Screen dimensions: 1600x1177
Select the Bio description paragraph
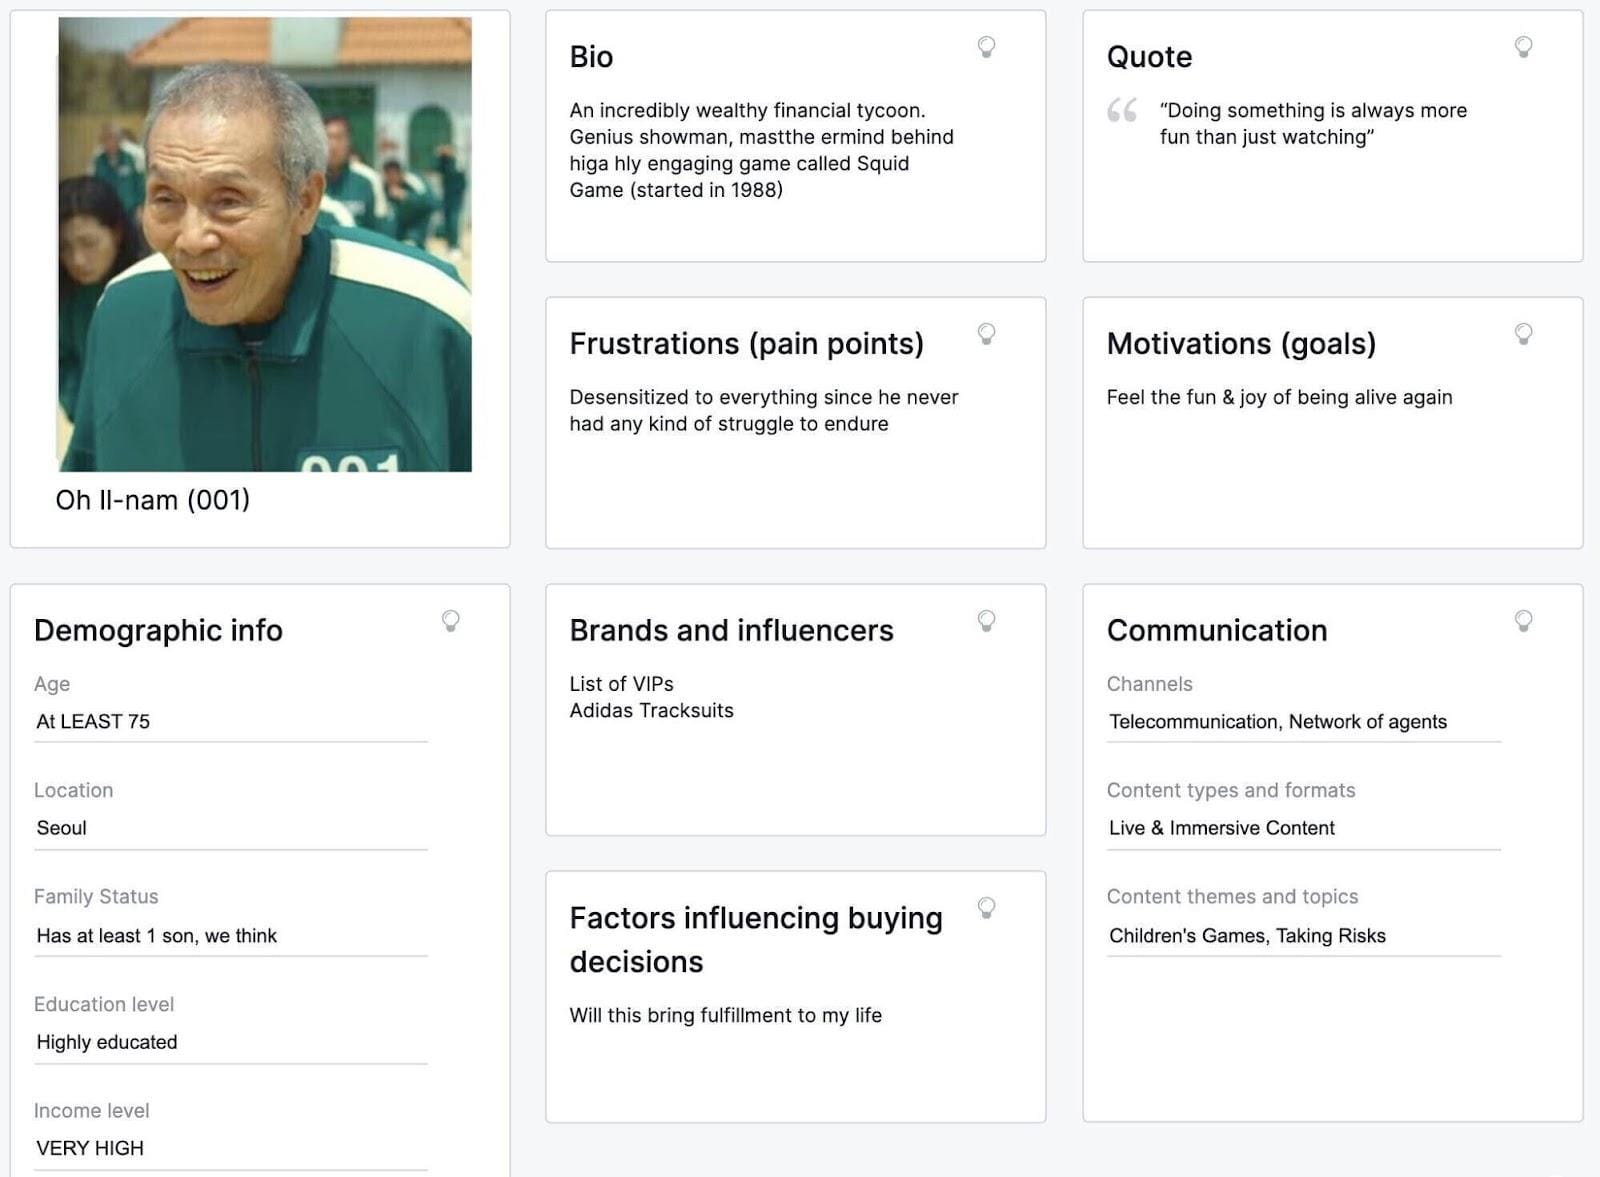(762, 150)
